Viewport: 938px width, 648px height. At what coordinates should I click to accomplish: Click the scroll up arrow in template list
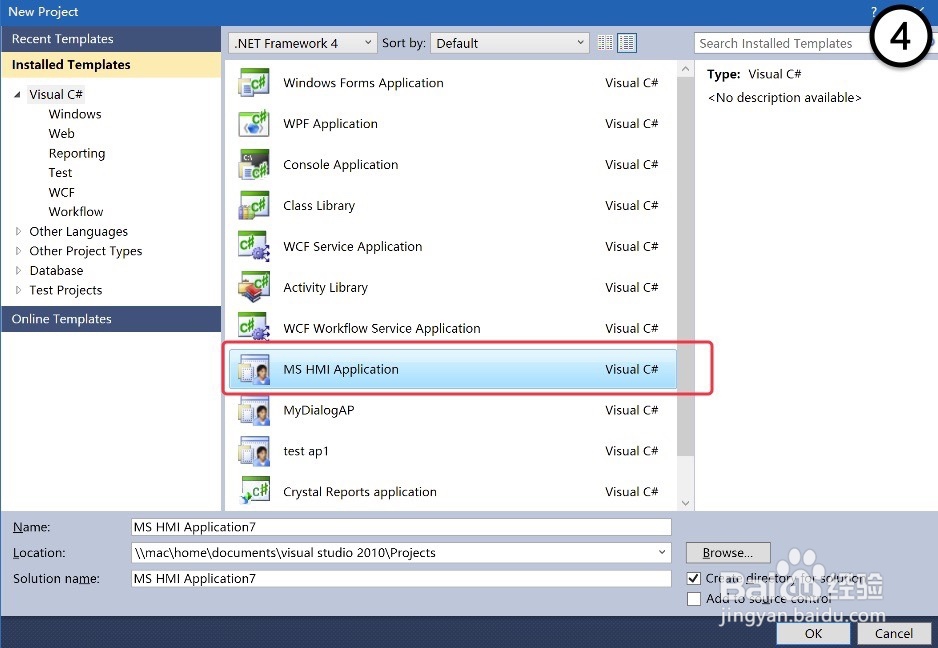686,69
